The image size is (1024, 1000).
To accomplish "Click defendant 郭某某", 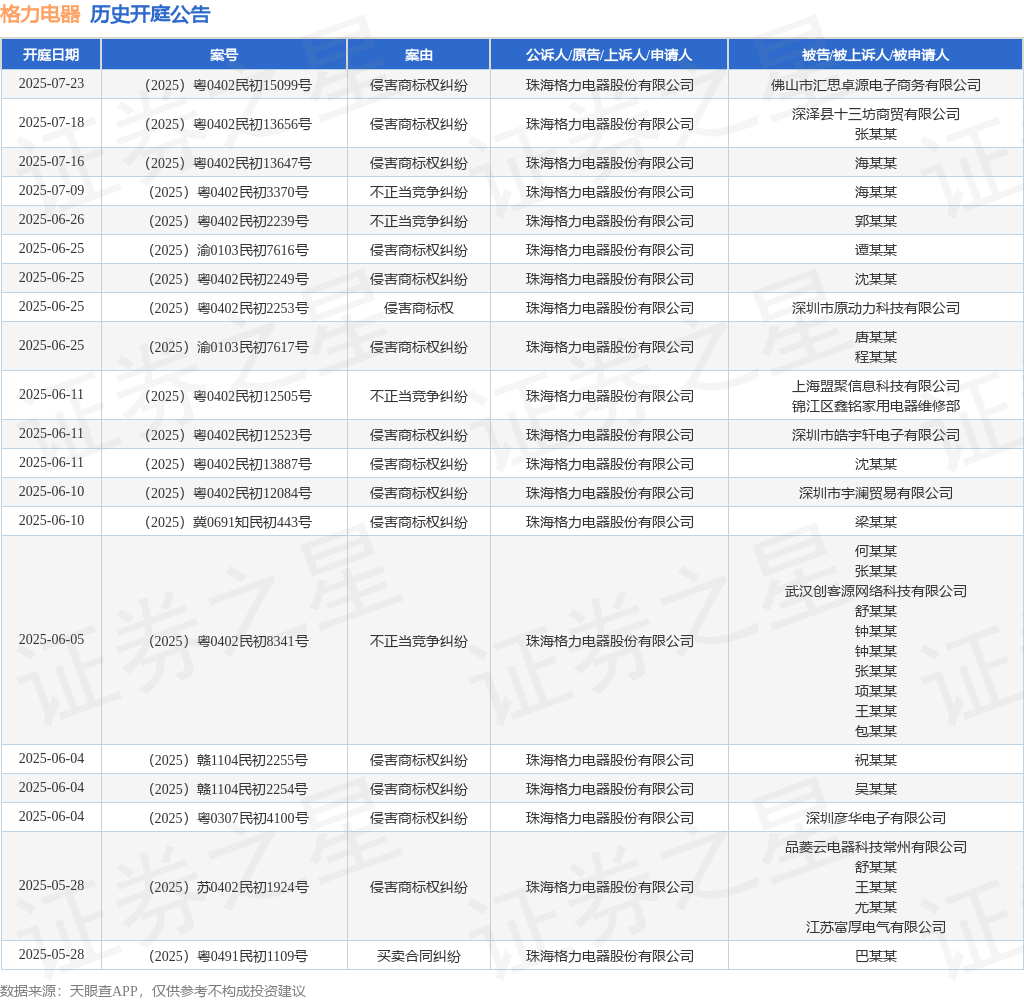I will tap(876, 221).
